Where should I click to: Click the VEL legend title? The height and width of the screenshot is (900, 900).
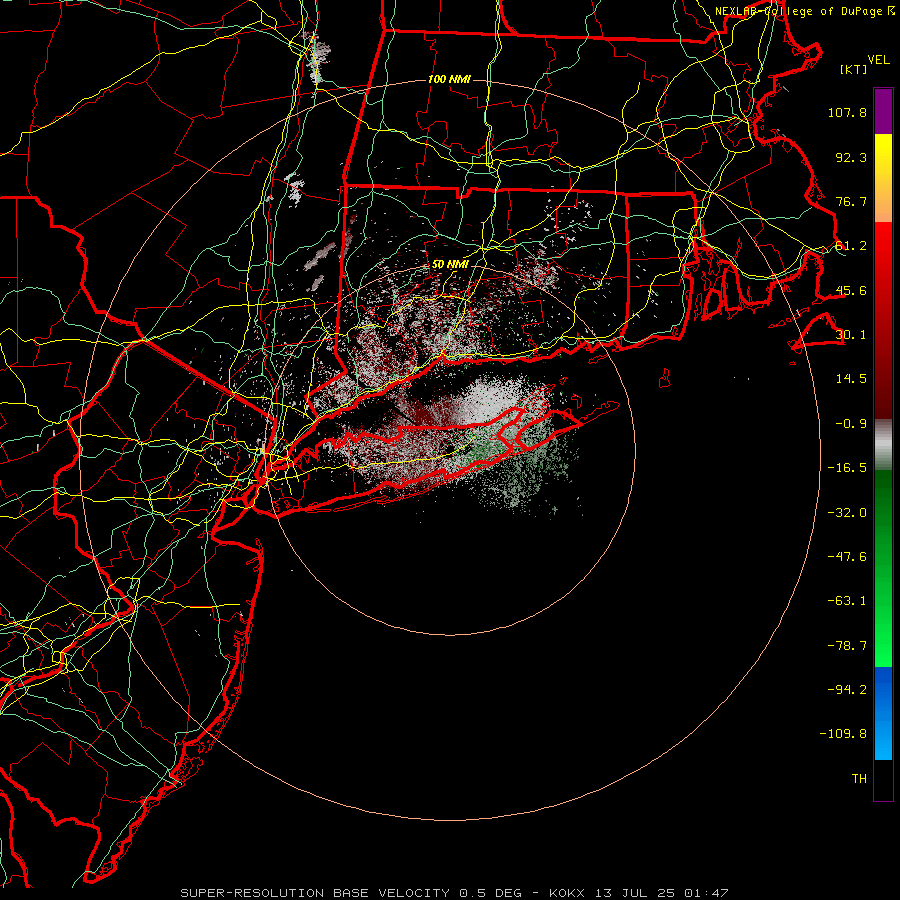coord(879,60)
